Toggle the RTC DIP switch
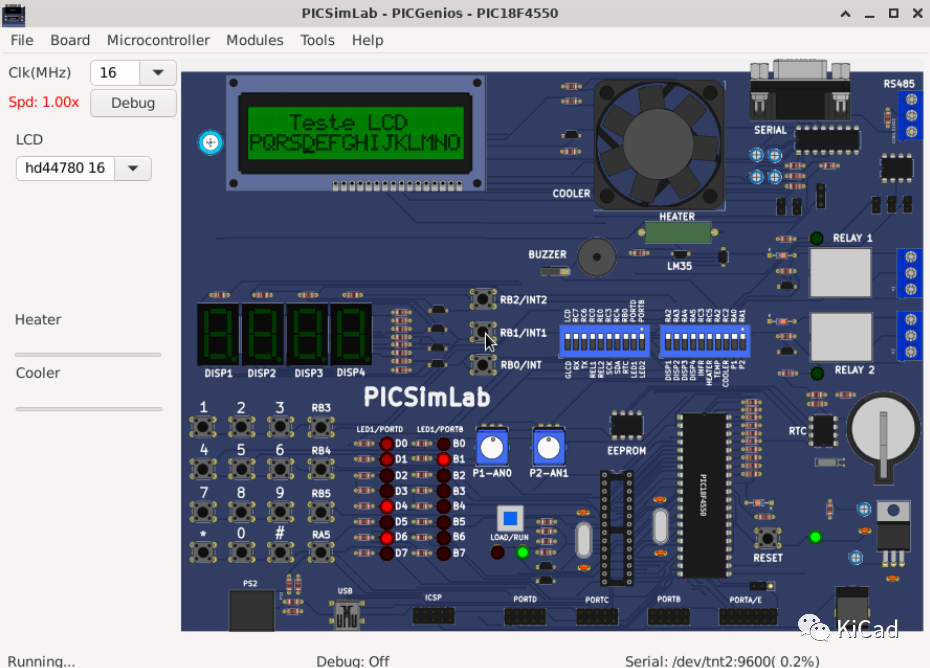 pos(625,341)
